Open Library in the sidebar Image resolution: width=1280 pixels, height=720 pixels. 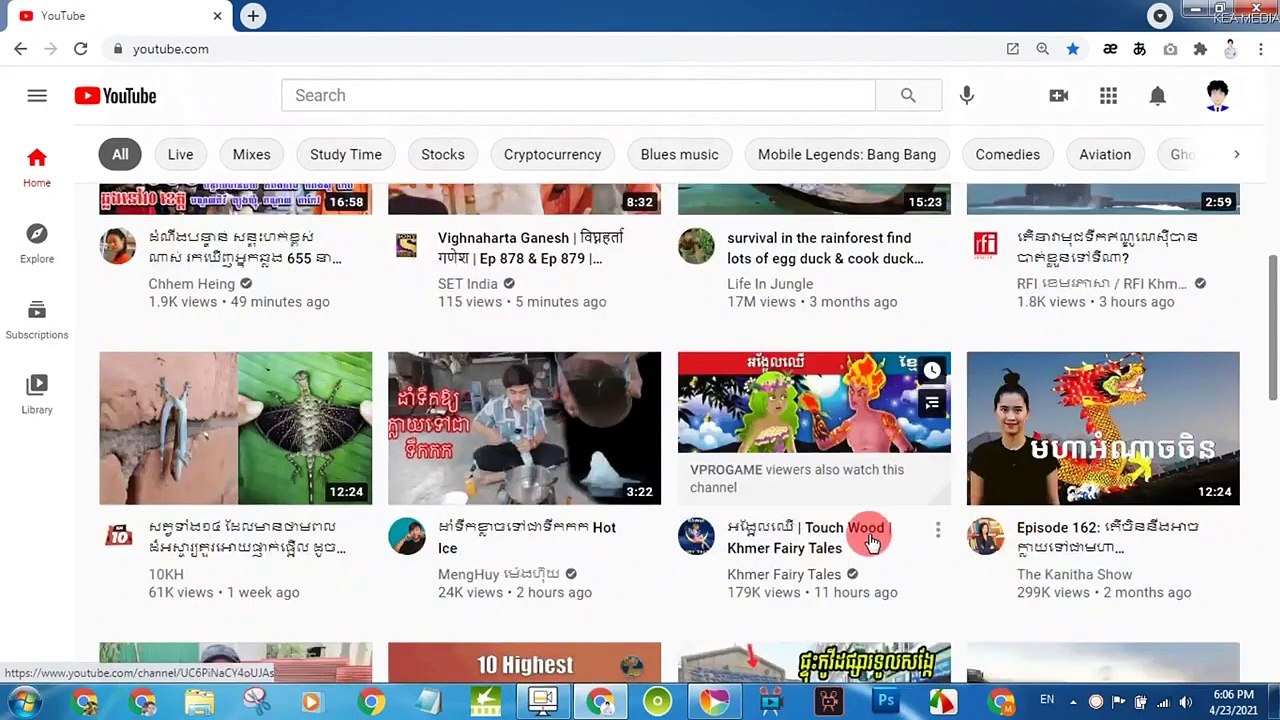(x=37, y=395)
